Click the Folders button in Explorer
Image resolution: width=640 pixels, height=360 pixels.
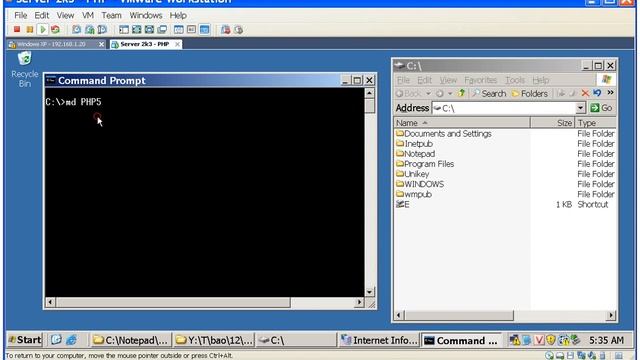(530, 93)
